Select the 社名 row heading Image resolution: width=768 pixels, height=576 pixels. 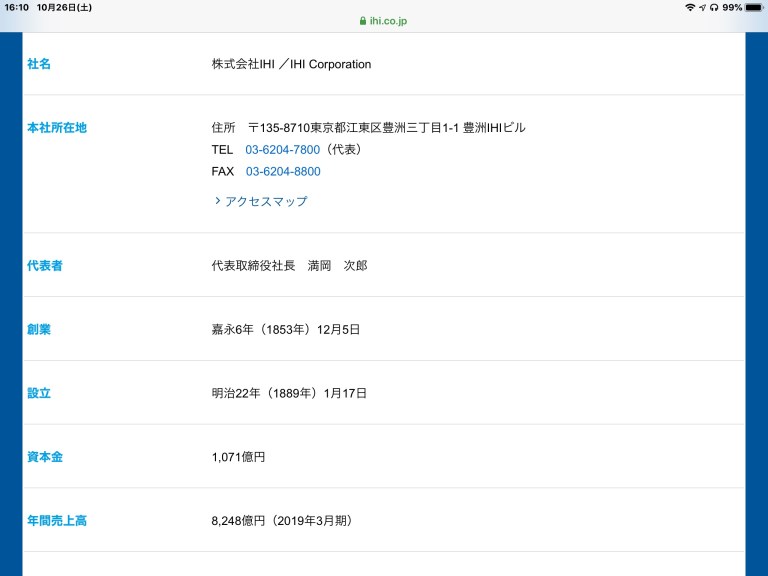39,64
